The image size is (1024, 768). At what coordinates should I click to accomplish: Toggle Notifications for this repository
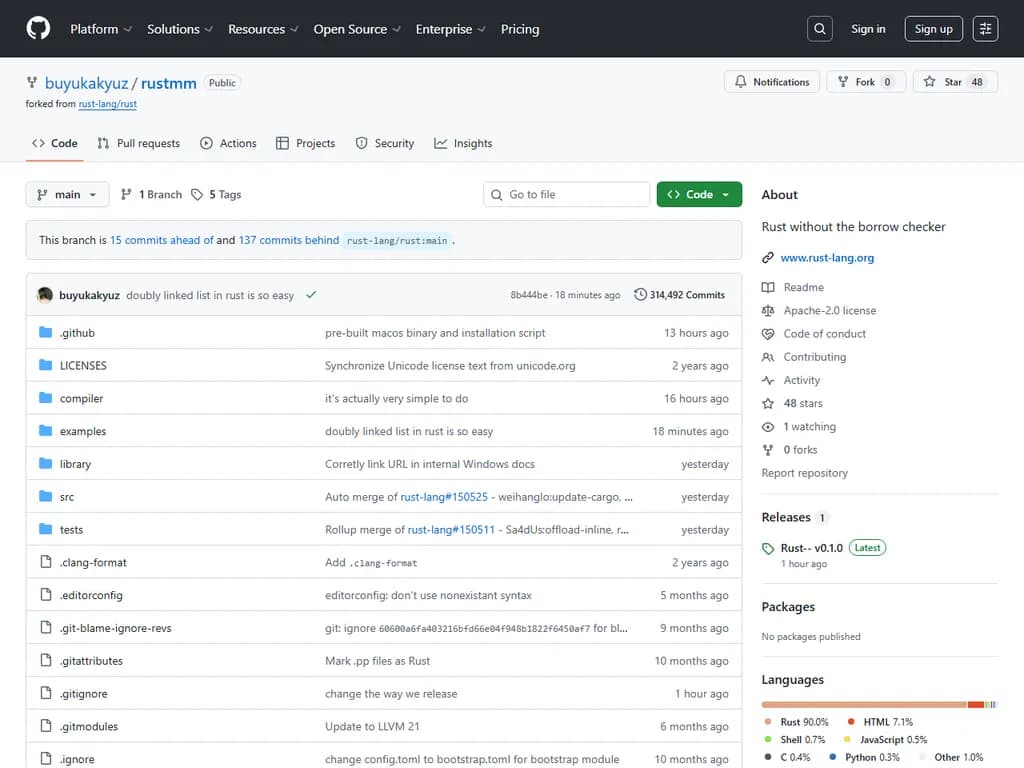point(772,82)
